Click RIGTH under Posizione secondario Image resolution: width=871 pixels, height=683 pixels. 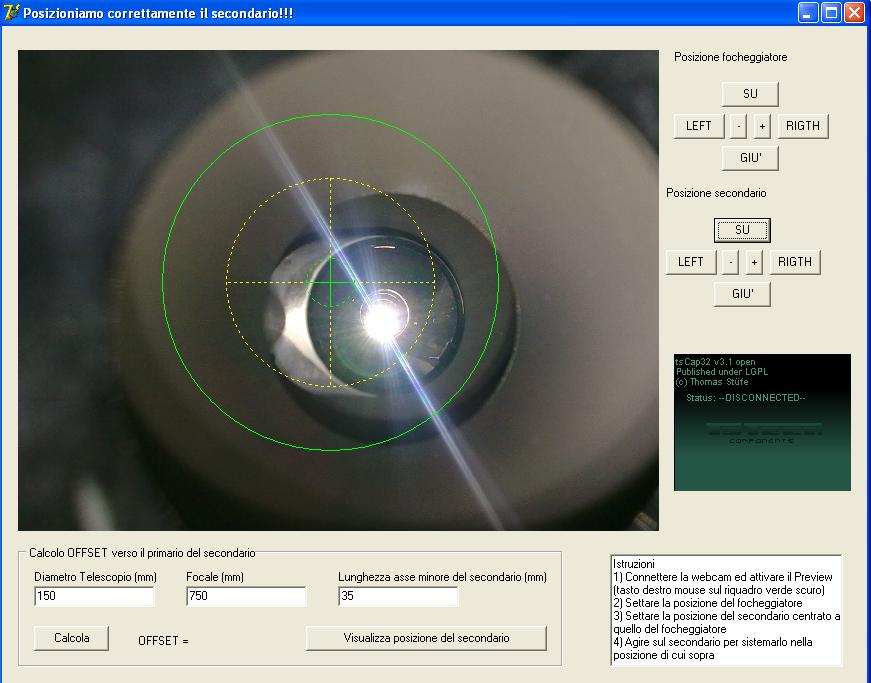coord(795,262)
